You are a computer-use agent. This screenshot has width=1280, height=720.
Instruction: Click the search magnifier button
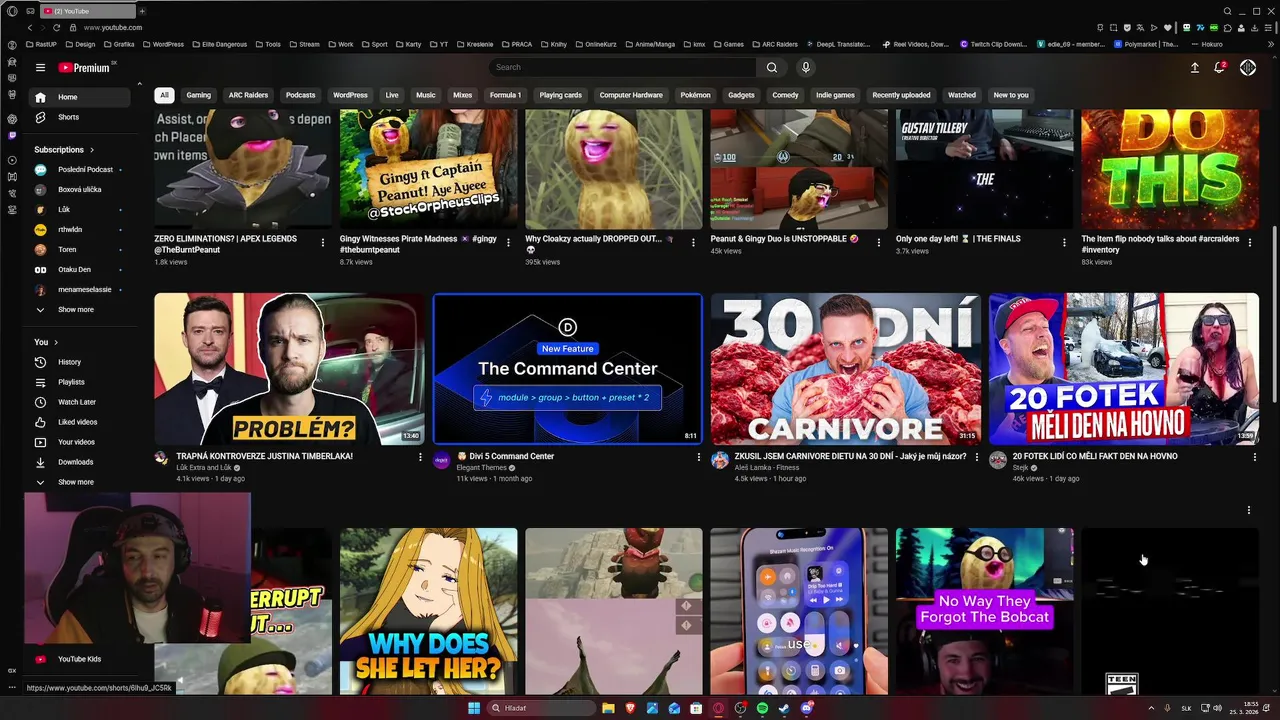click(x=771, y=67)
